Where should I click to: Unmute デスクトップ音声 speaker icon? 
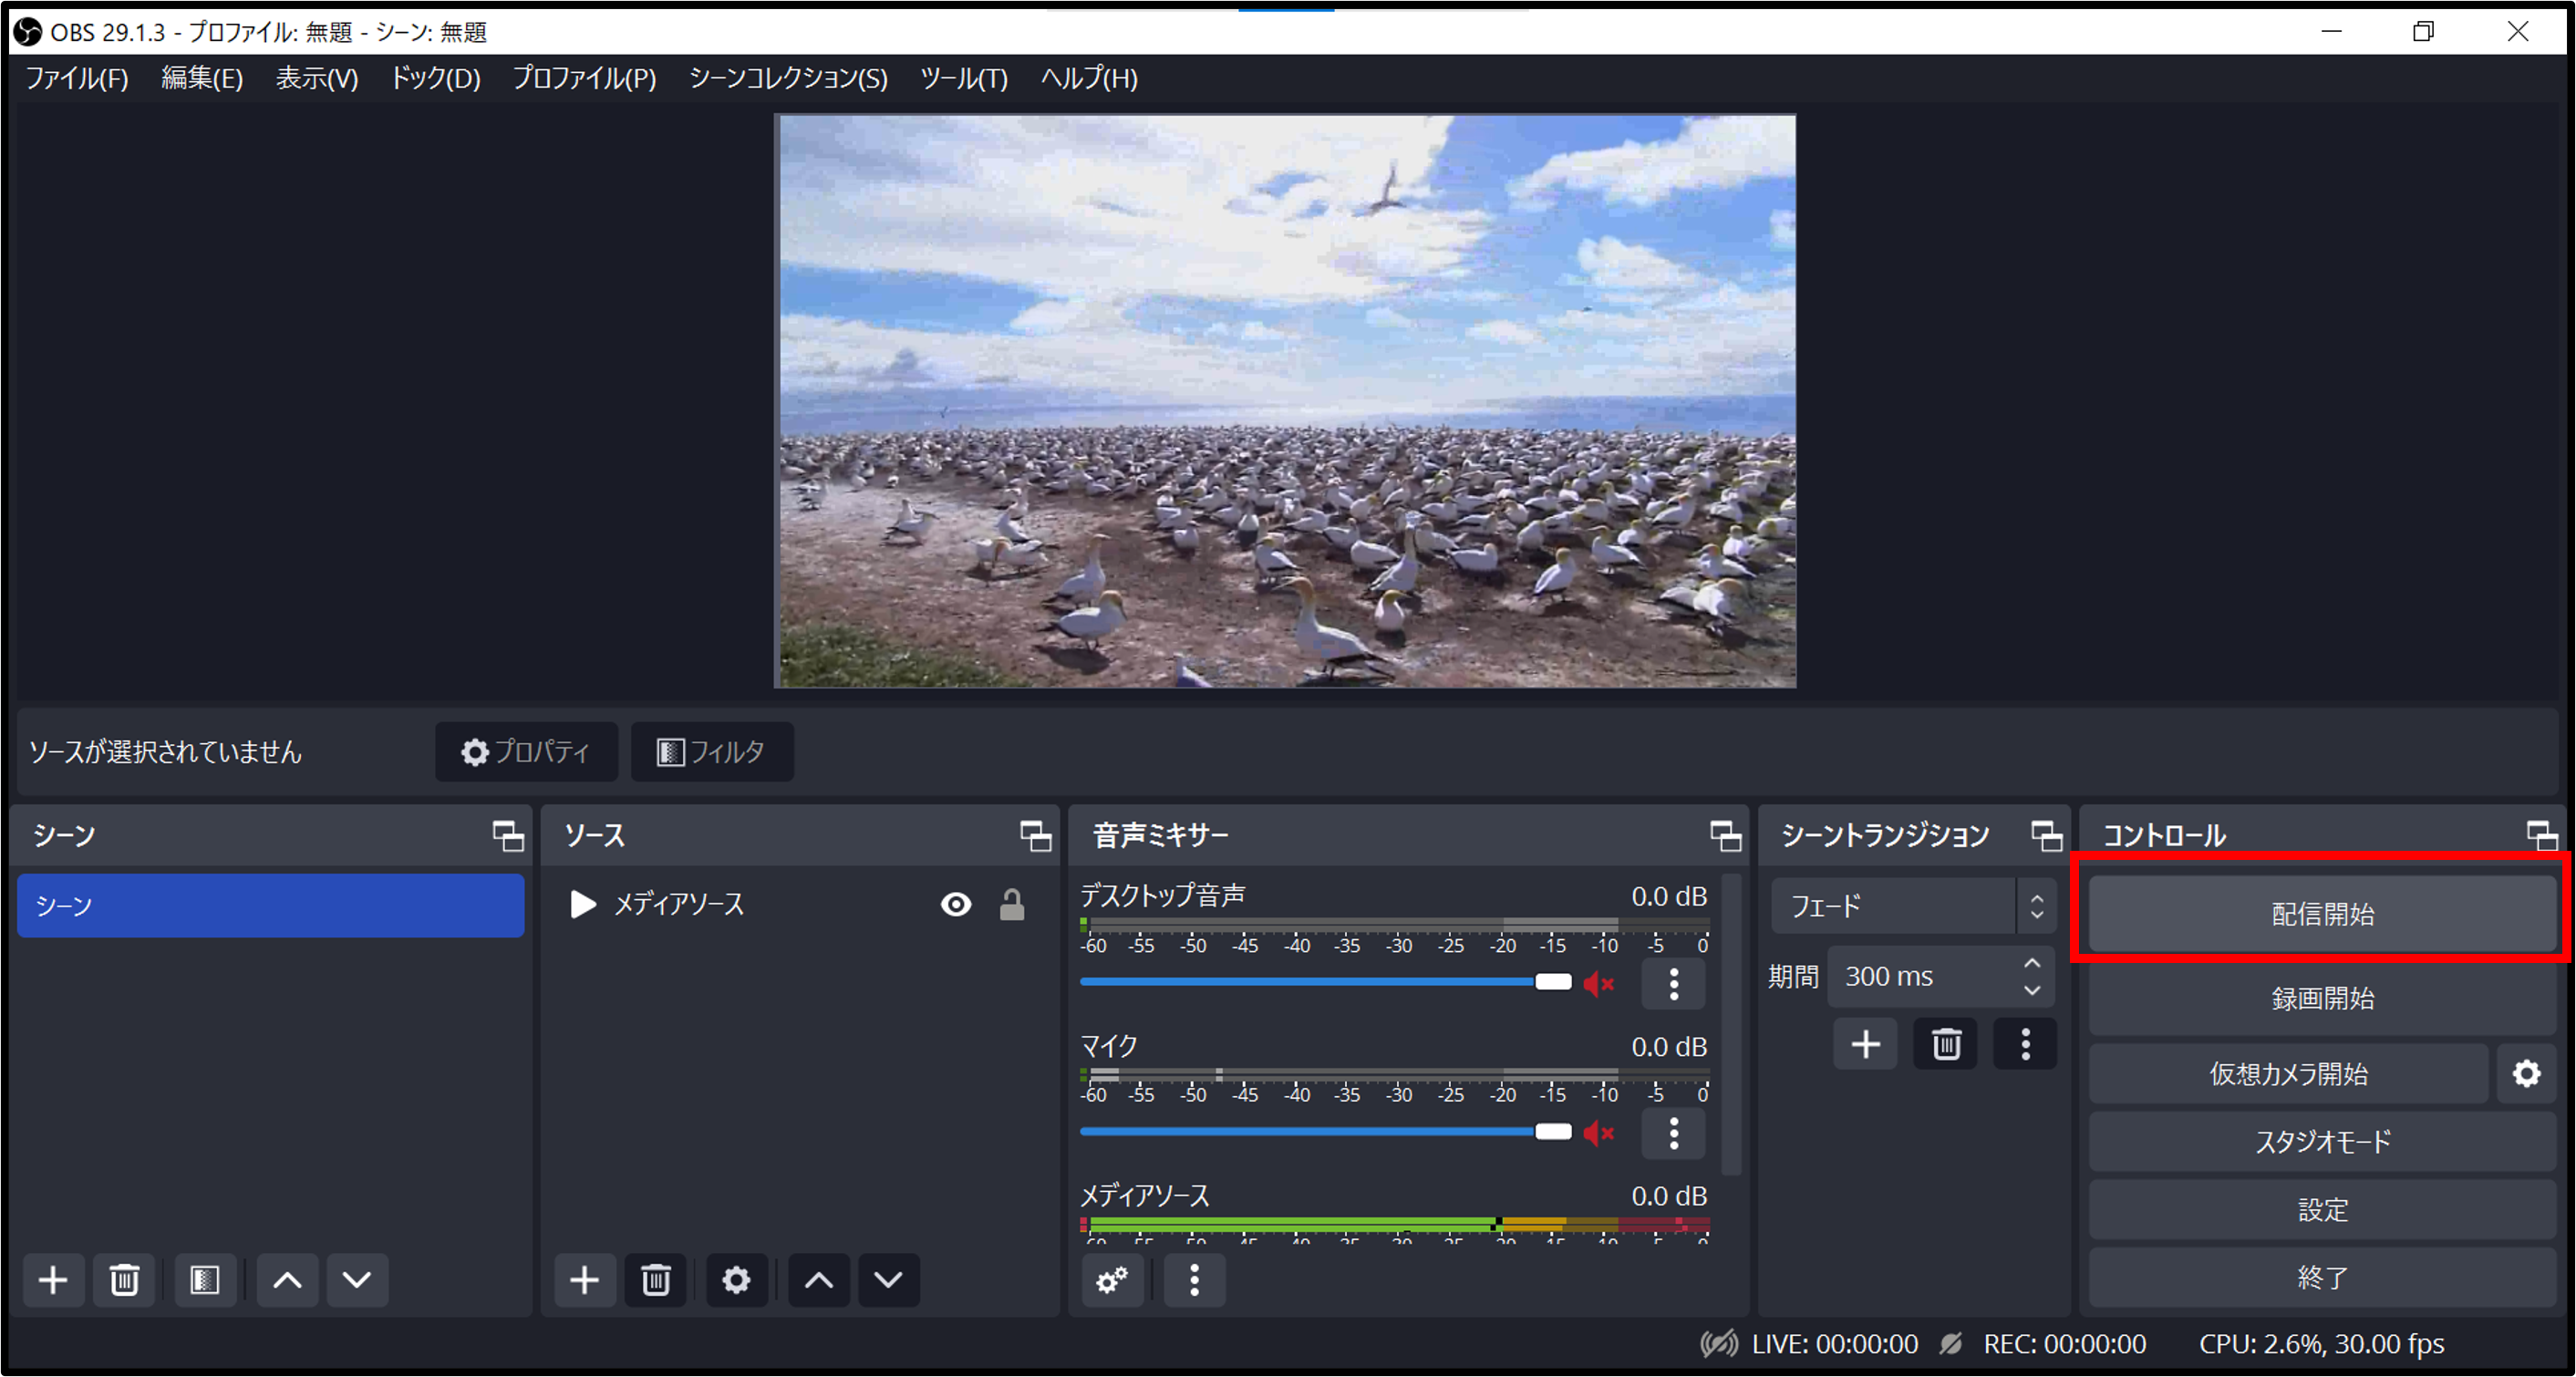(x=1599, y=984)
